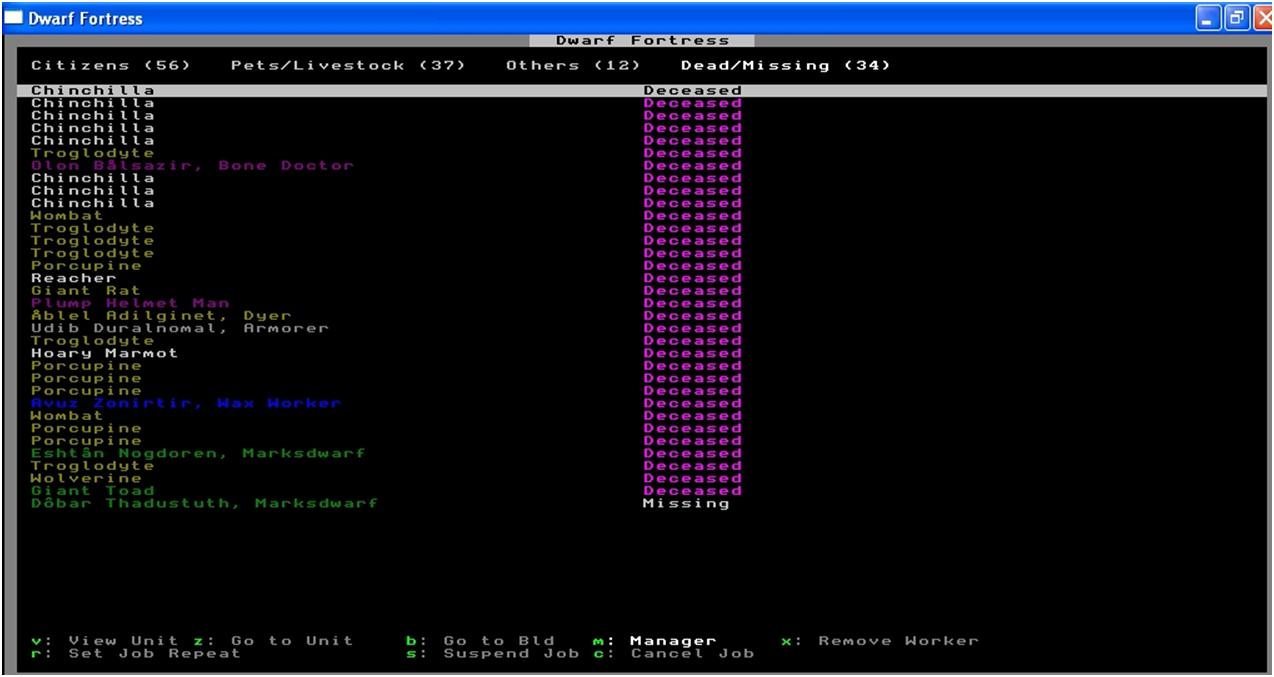Click the Deceased status beside Reacher

point(692,278)
